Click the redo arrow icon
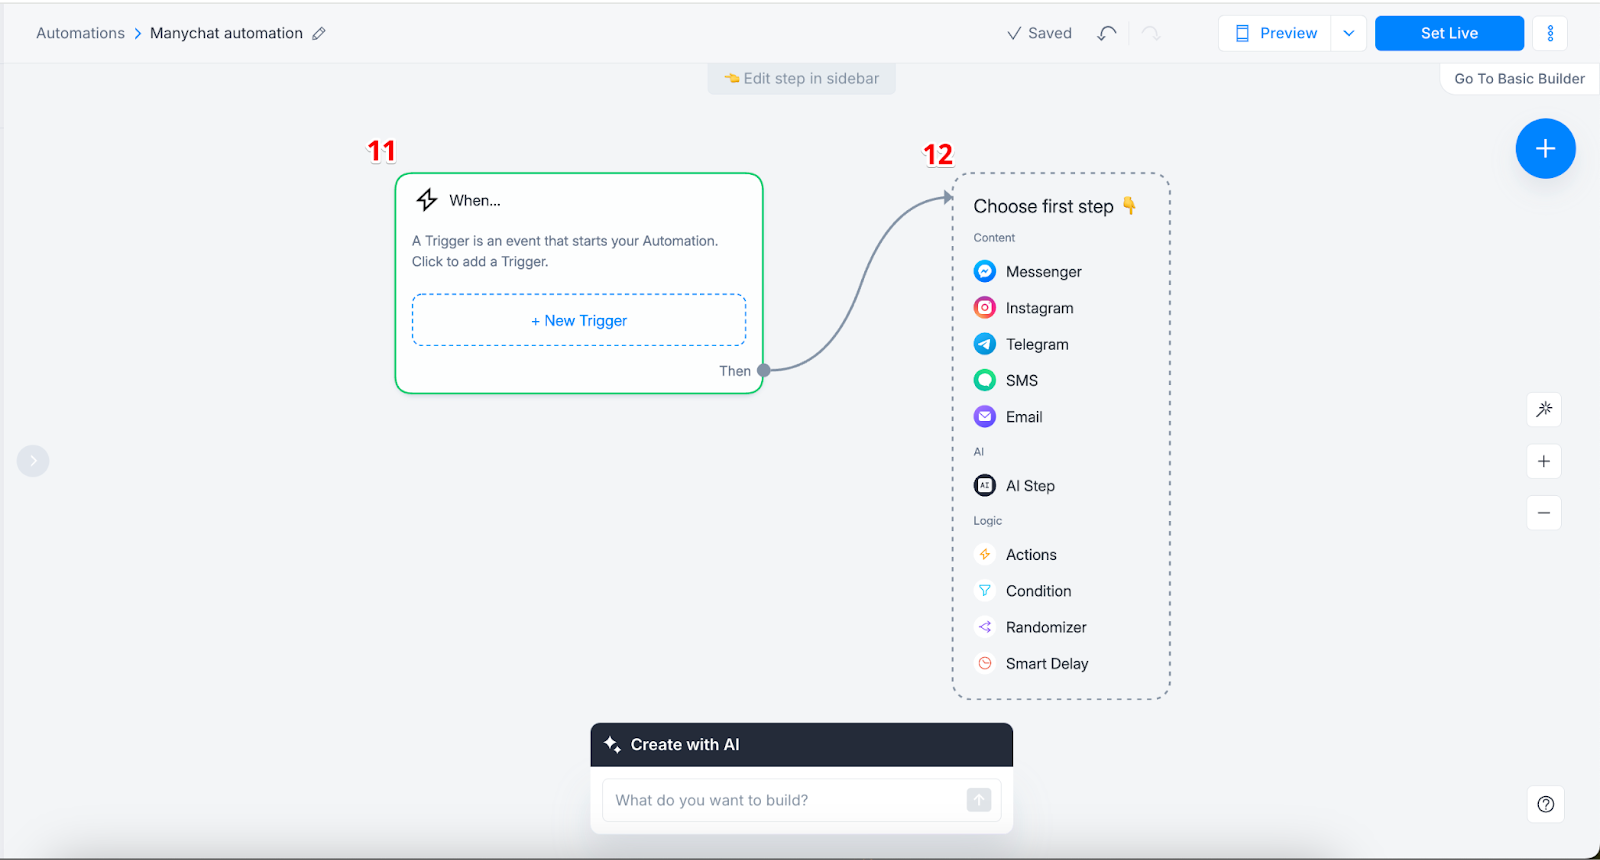1600x860 pixels. (x=1151, y=33)
